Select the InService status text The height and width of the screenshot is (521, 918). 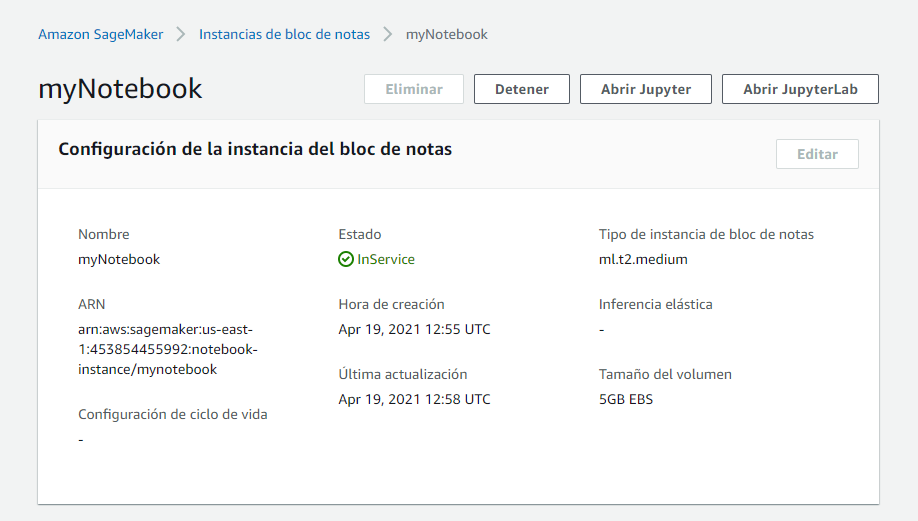386,259
